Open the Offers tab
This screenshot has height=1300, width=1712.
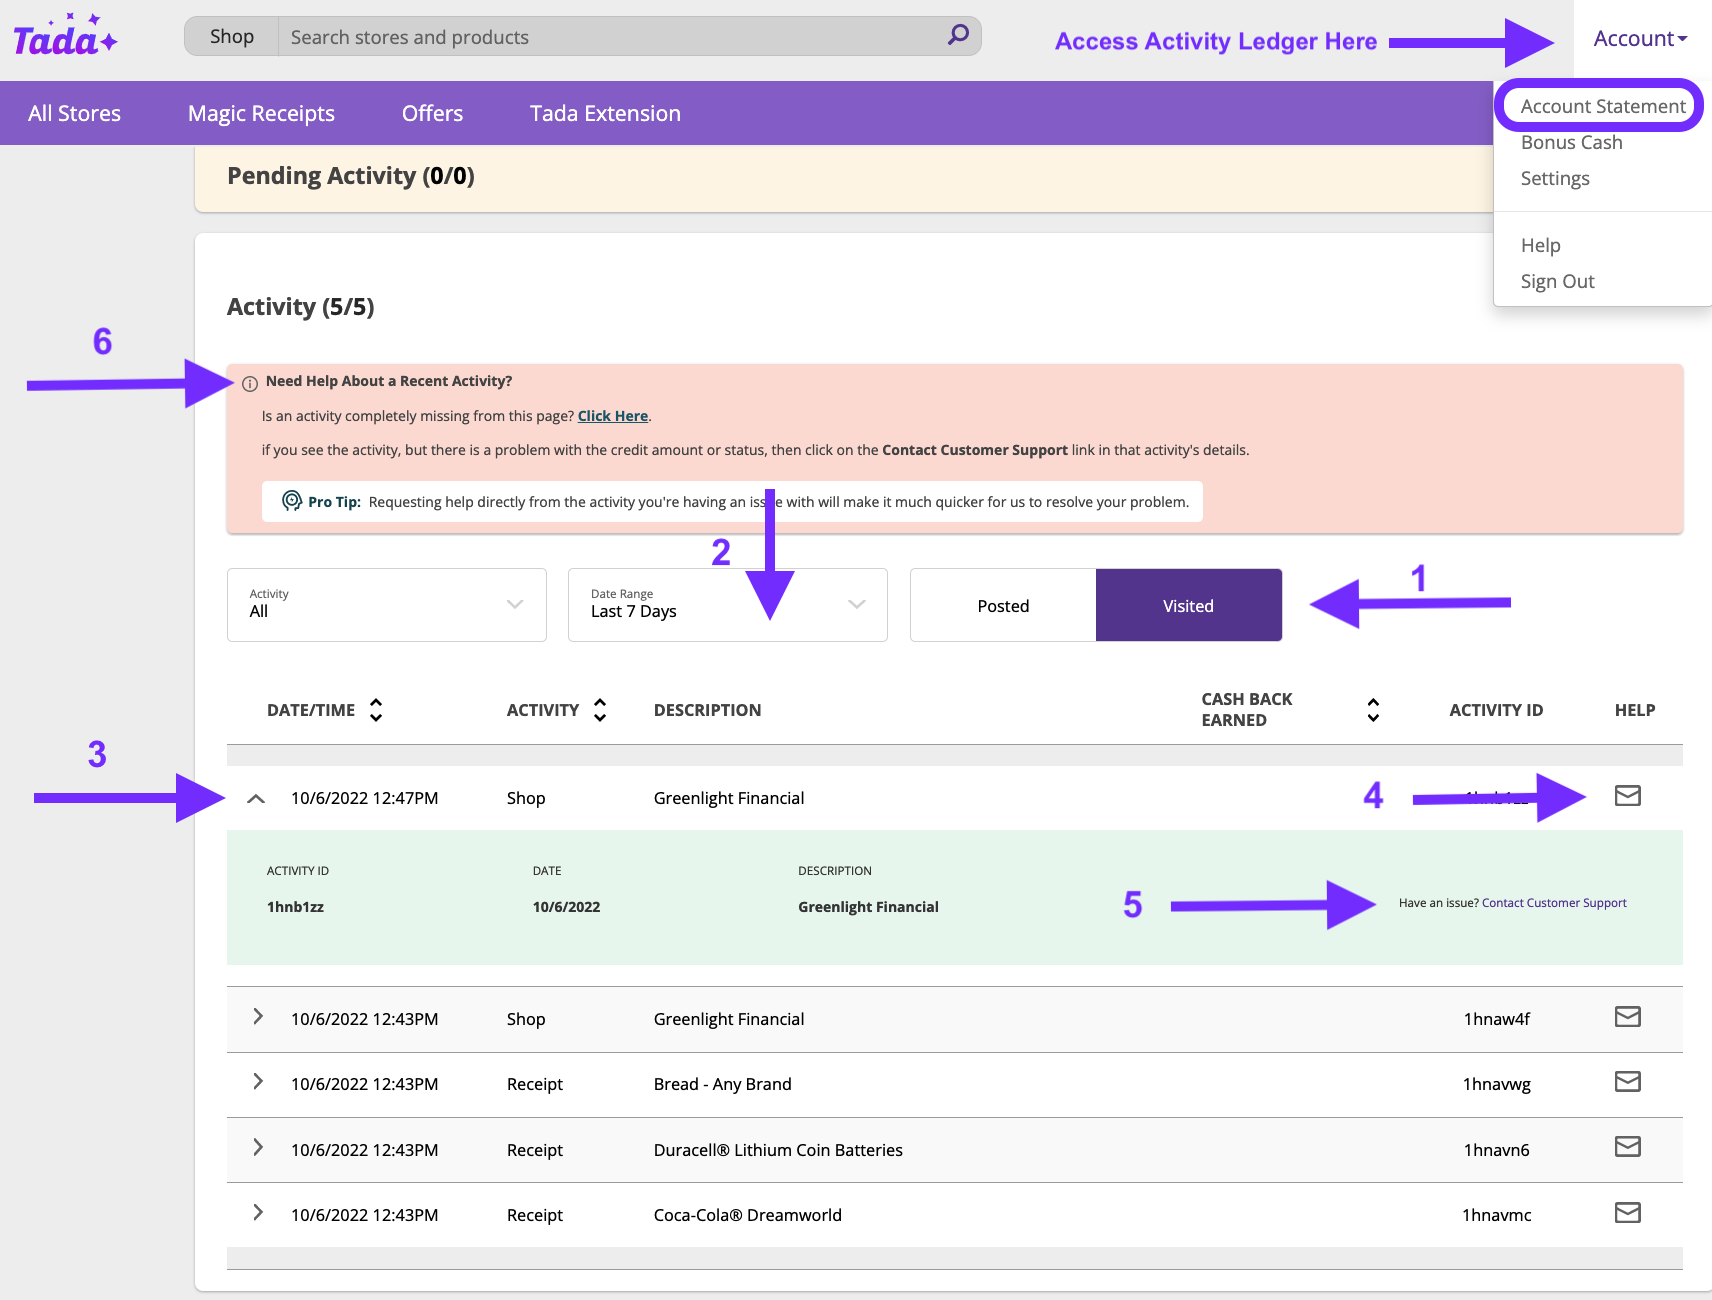[432, 113]
